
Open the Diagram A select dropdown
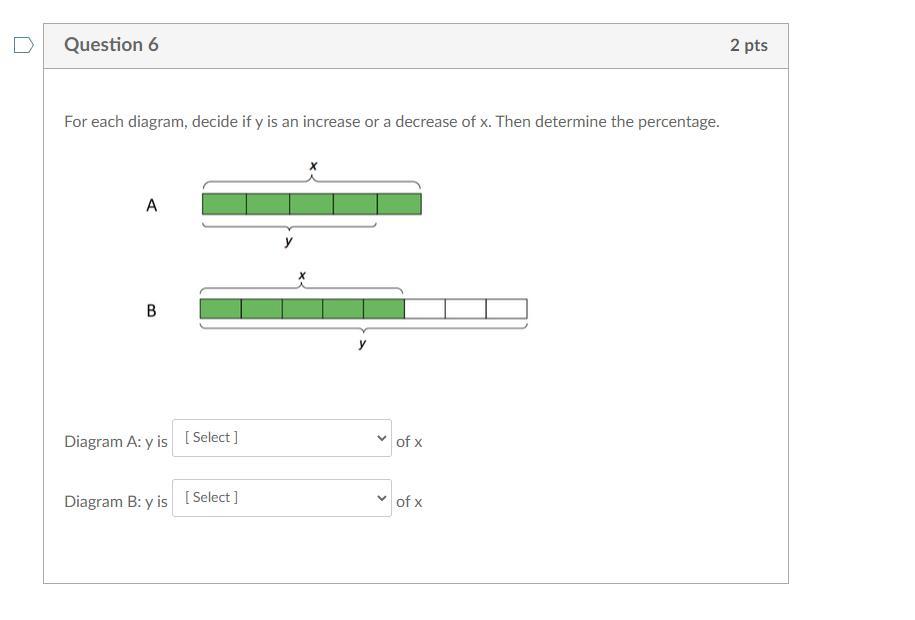click(x=282, y=438)
